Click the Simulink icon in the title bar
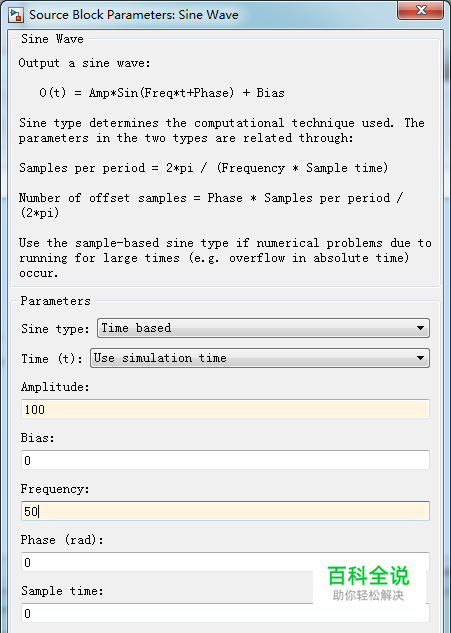451x633 pixels. (16, 15)
